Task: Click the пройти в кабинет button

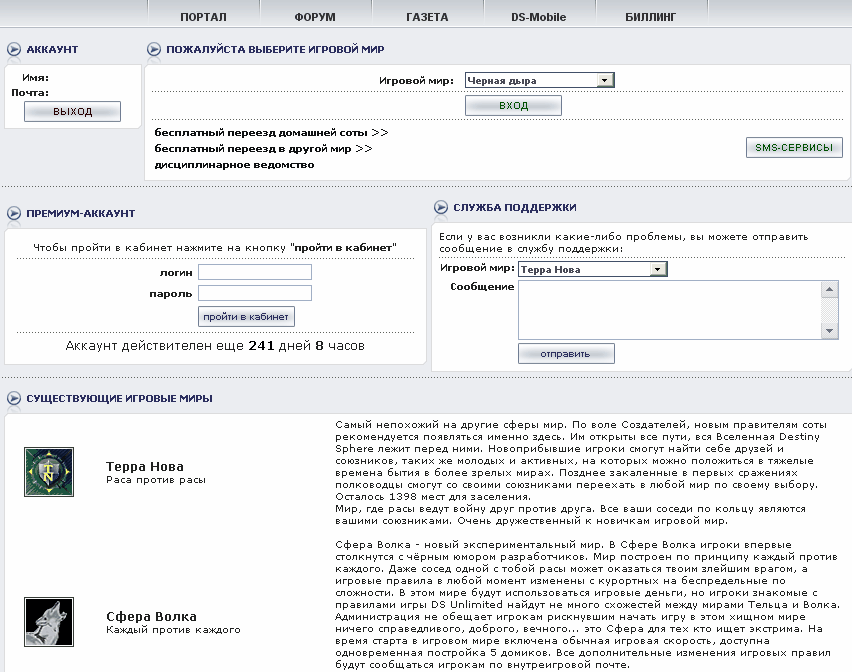Action: pyautogui.click(x=246, y=317)
